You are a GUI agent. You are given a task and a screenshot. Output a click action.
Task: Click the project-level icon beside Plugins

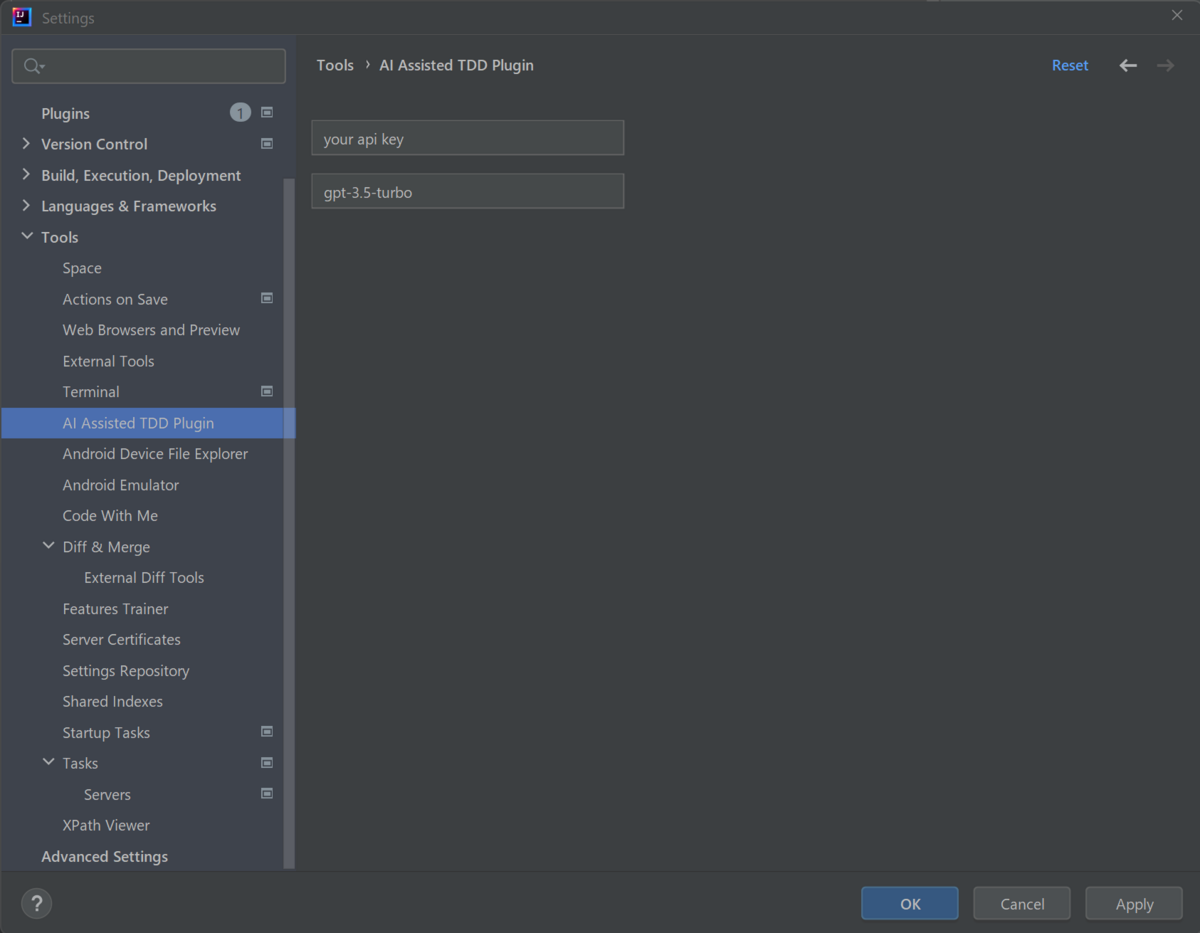tap(267, 113)
